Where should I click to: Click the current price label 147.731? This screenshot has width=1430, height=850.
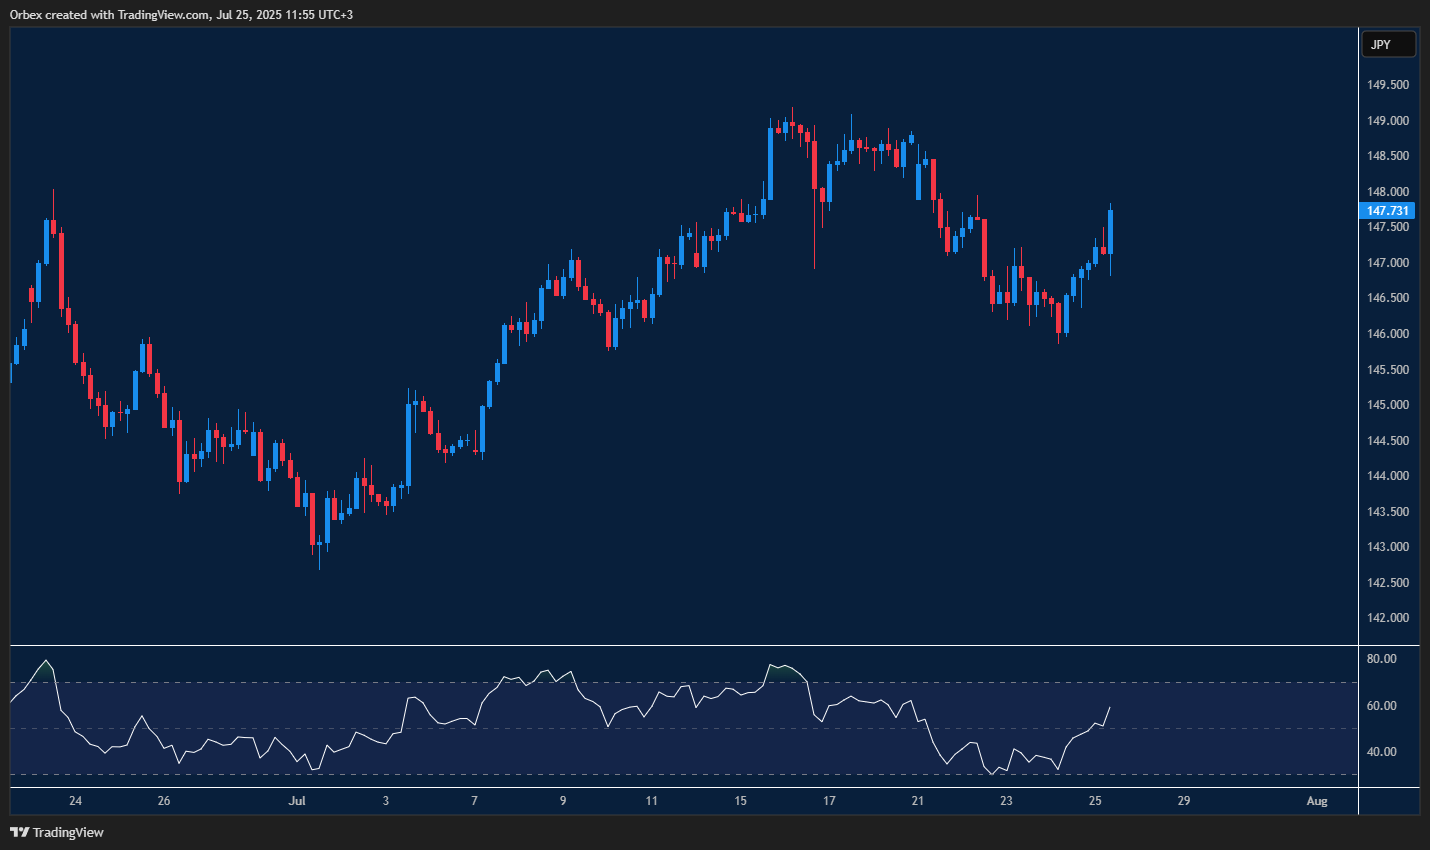pyautogui.click(x=1388, y=211)
